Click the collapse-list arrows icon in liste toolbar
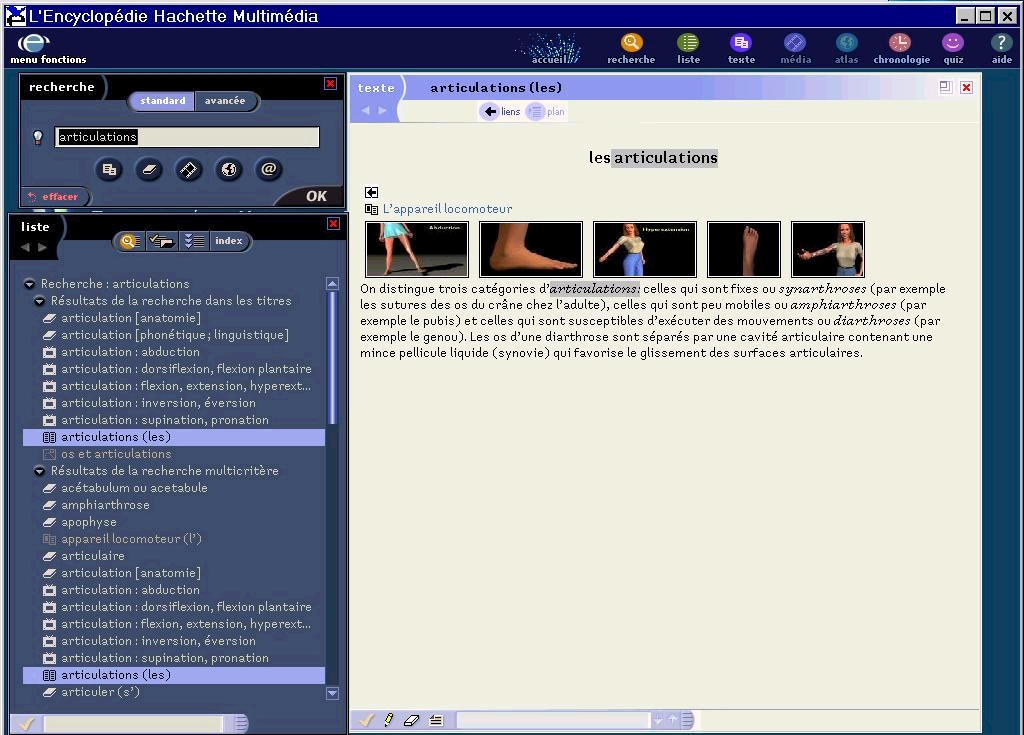Screen dimensions: 1024x735 click(x=194, y=241)
